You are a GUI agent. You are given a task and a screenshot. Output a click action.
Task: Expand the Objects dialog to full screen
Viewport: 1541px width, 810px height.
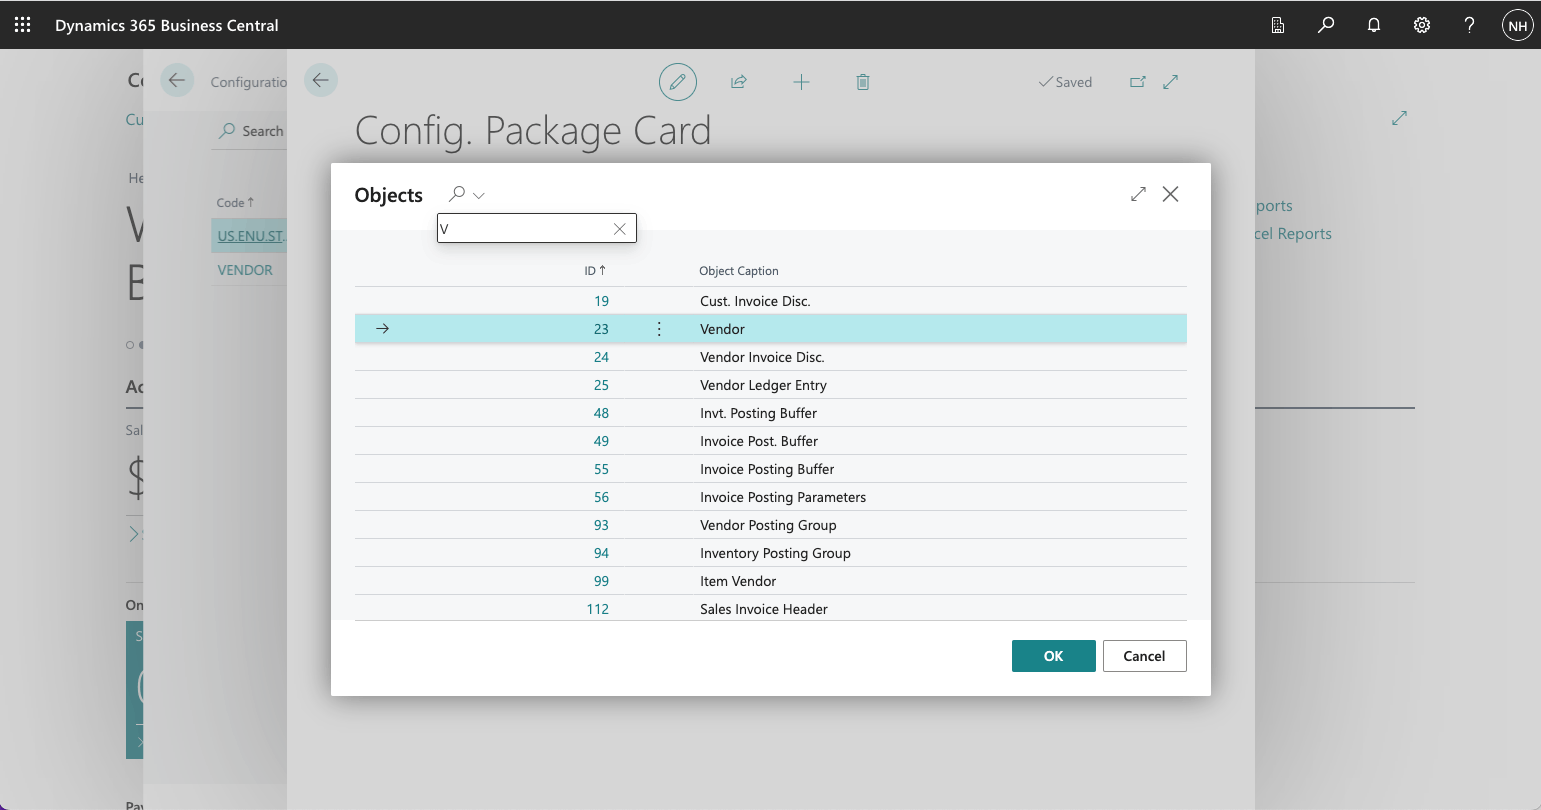coord(1138,194)
